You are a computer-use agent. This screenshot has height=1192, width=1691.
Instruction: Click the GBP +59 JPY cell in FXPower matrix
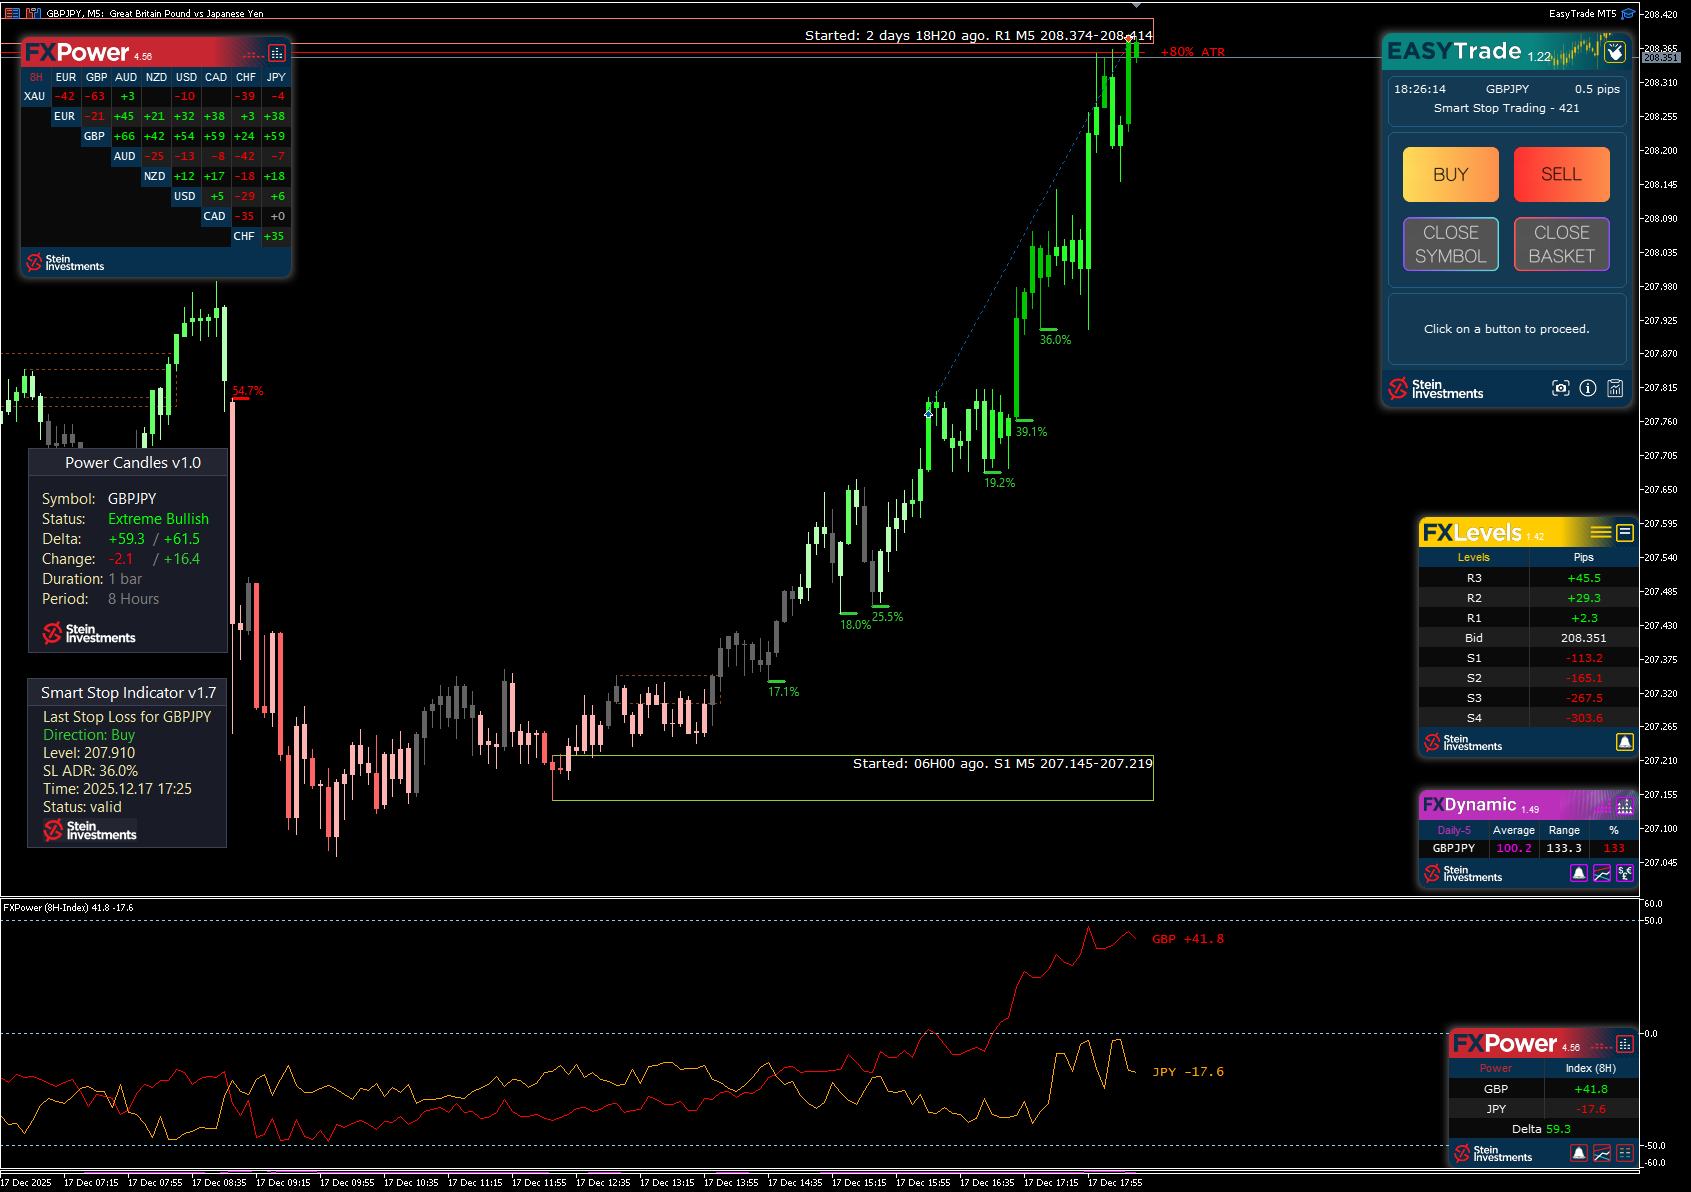pyautogui.click(x=275, y=136)
